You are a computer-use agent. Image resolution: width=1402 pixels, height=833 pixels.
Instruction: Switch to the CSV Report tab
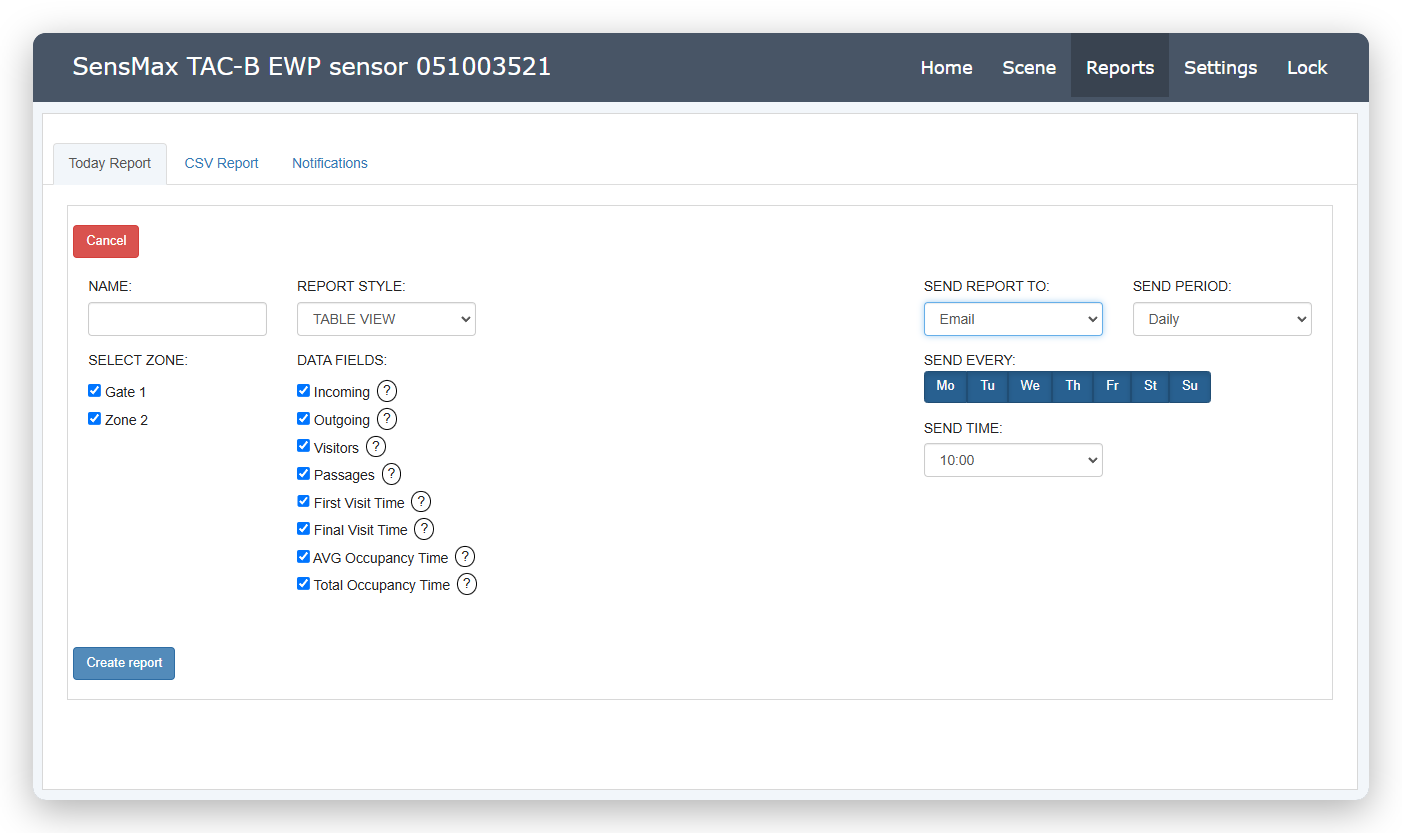coord(222,163)
